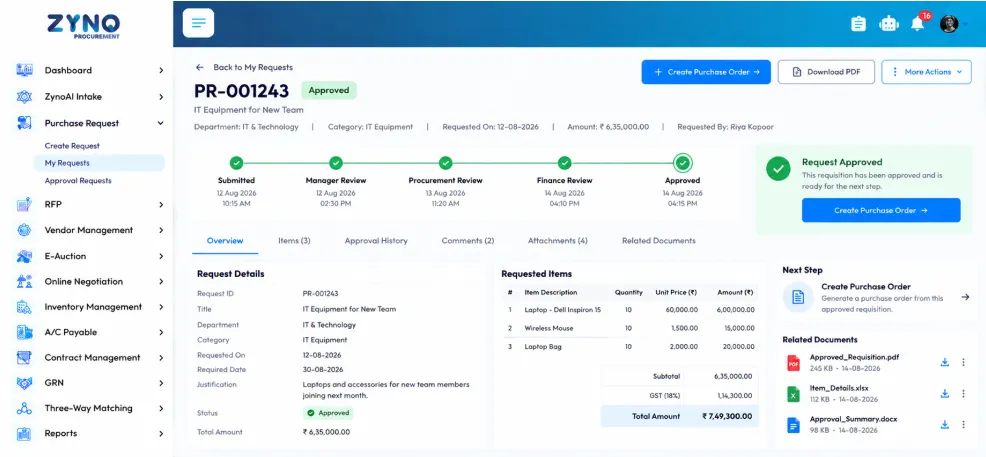
Task: Expand the RFP chevron
Action: pyautogui.click(x=161, y=204)
